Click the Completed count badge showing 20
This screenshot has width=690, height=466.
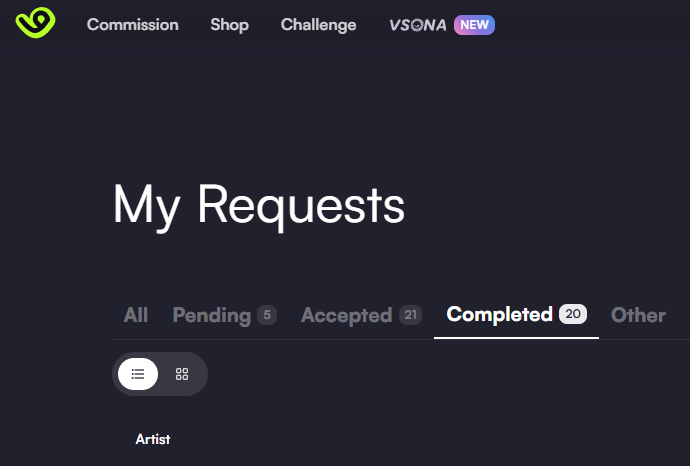tap(573, 315)
